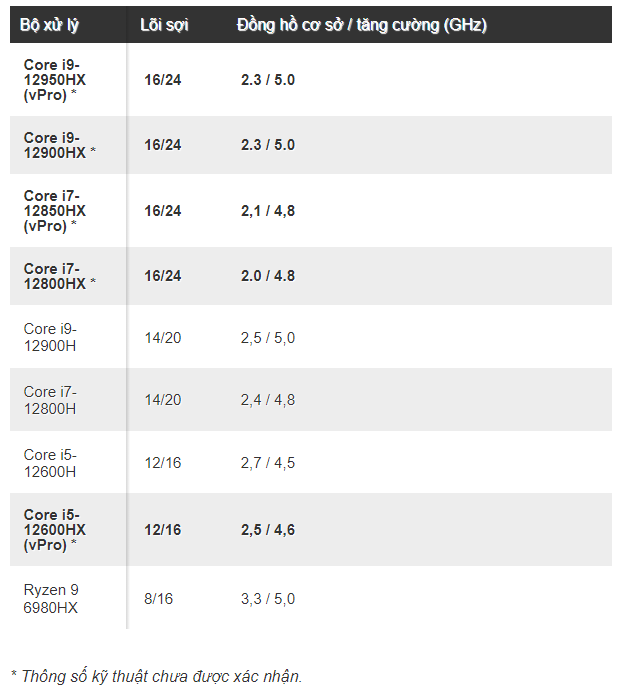The width and height of the screenshot is (622, 696).
Task: Click the footnote 'Thông số kỹ thuật chưa được xác nhận'
Action: click(161, 676)
